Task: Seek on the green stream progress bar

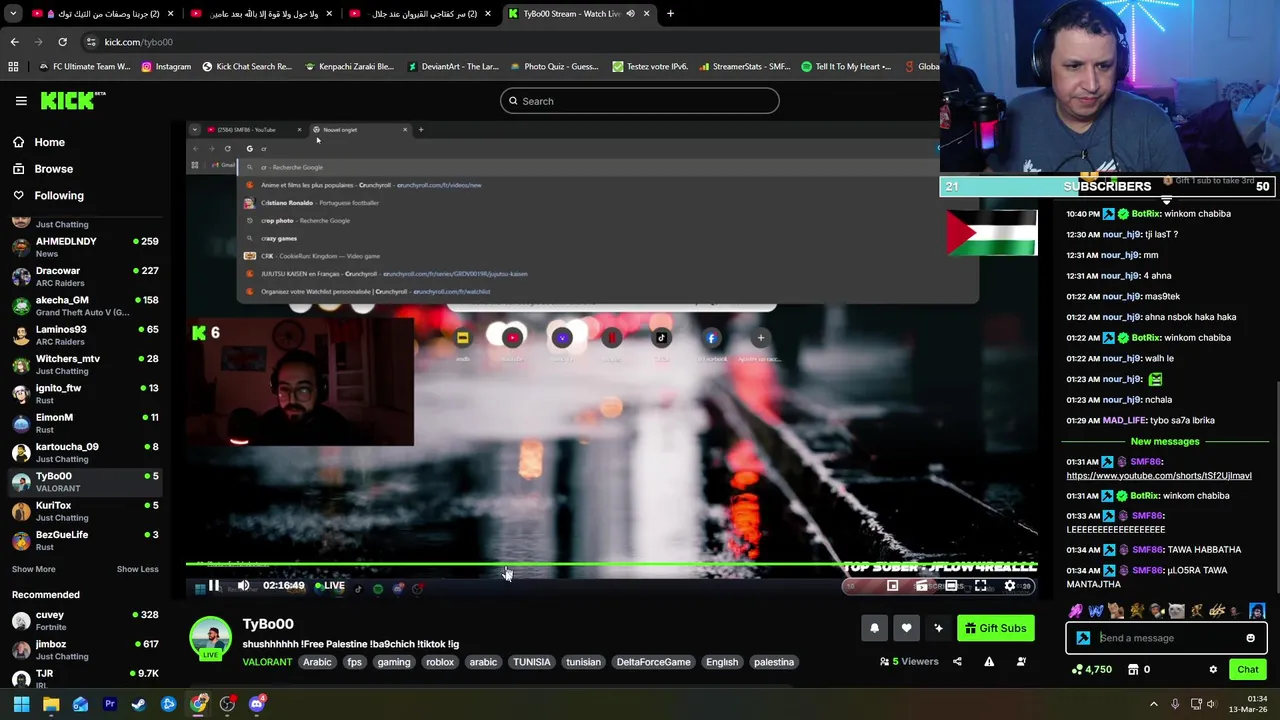Action: point(611,566)
